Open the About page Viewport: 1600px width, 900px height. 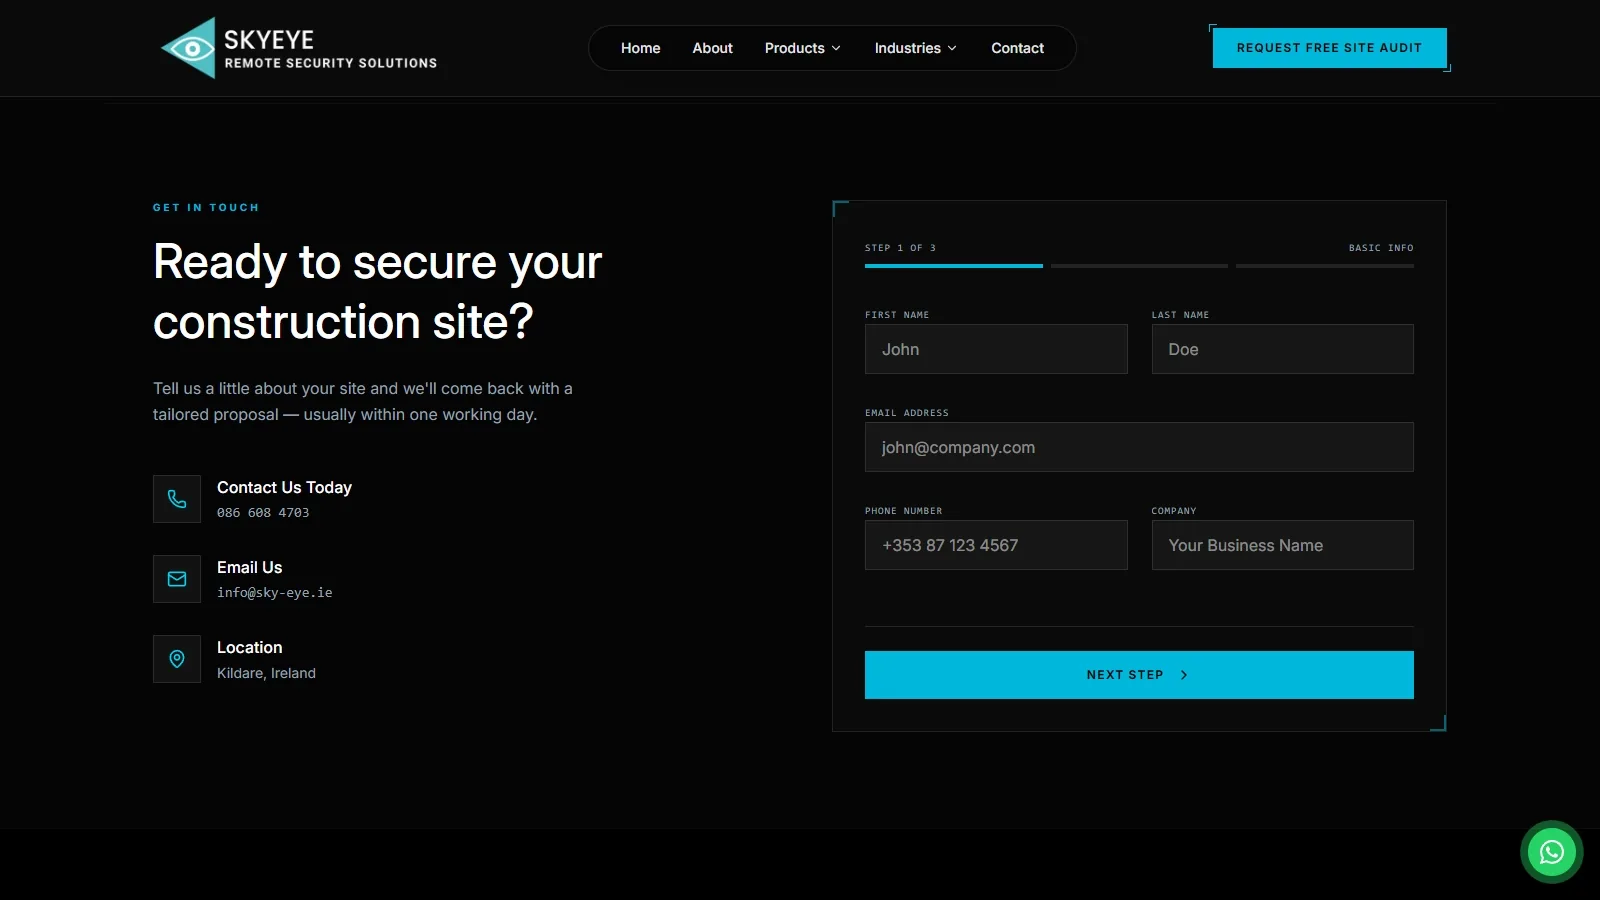712,48
